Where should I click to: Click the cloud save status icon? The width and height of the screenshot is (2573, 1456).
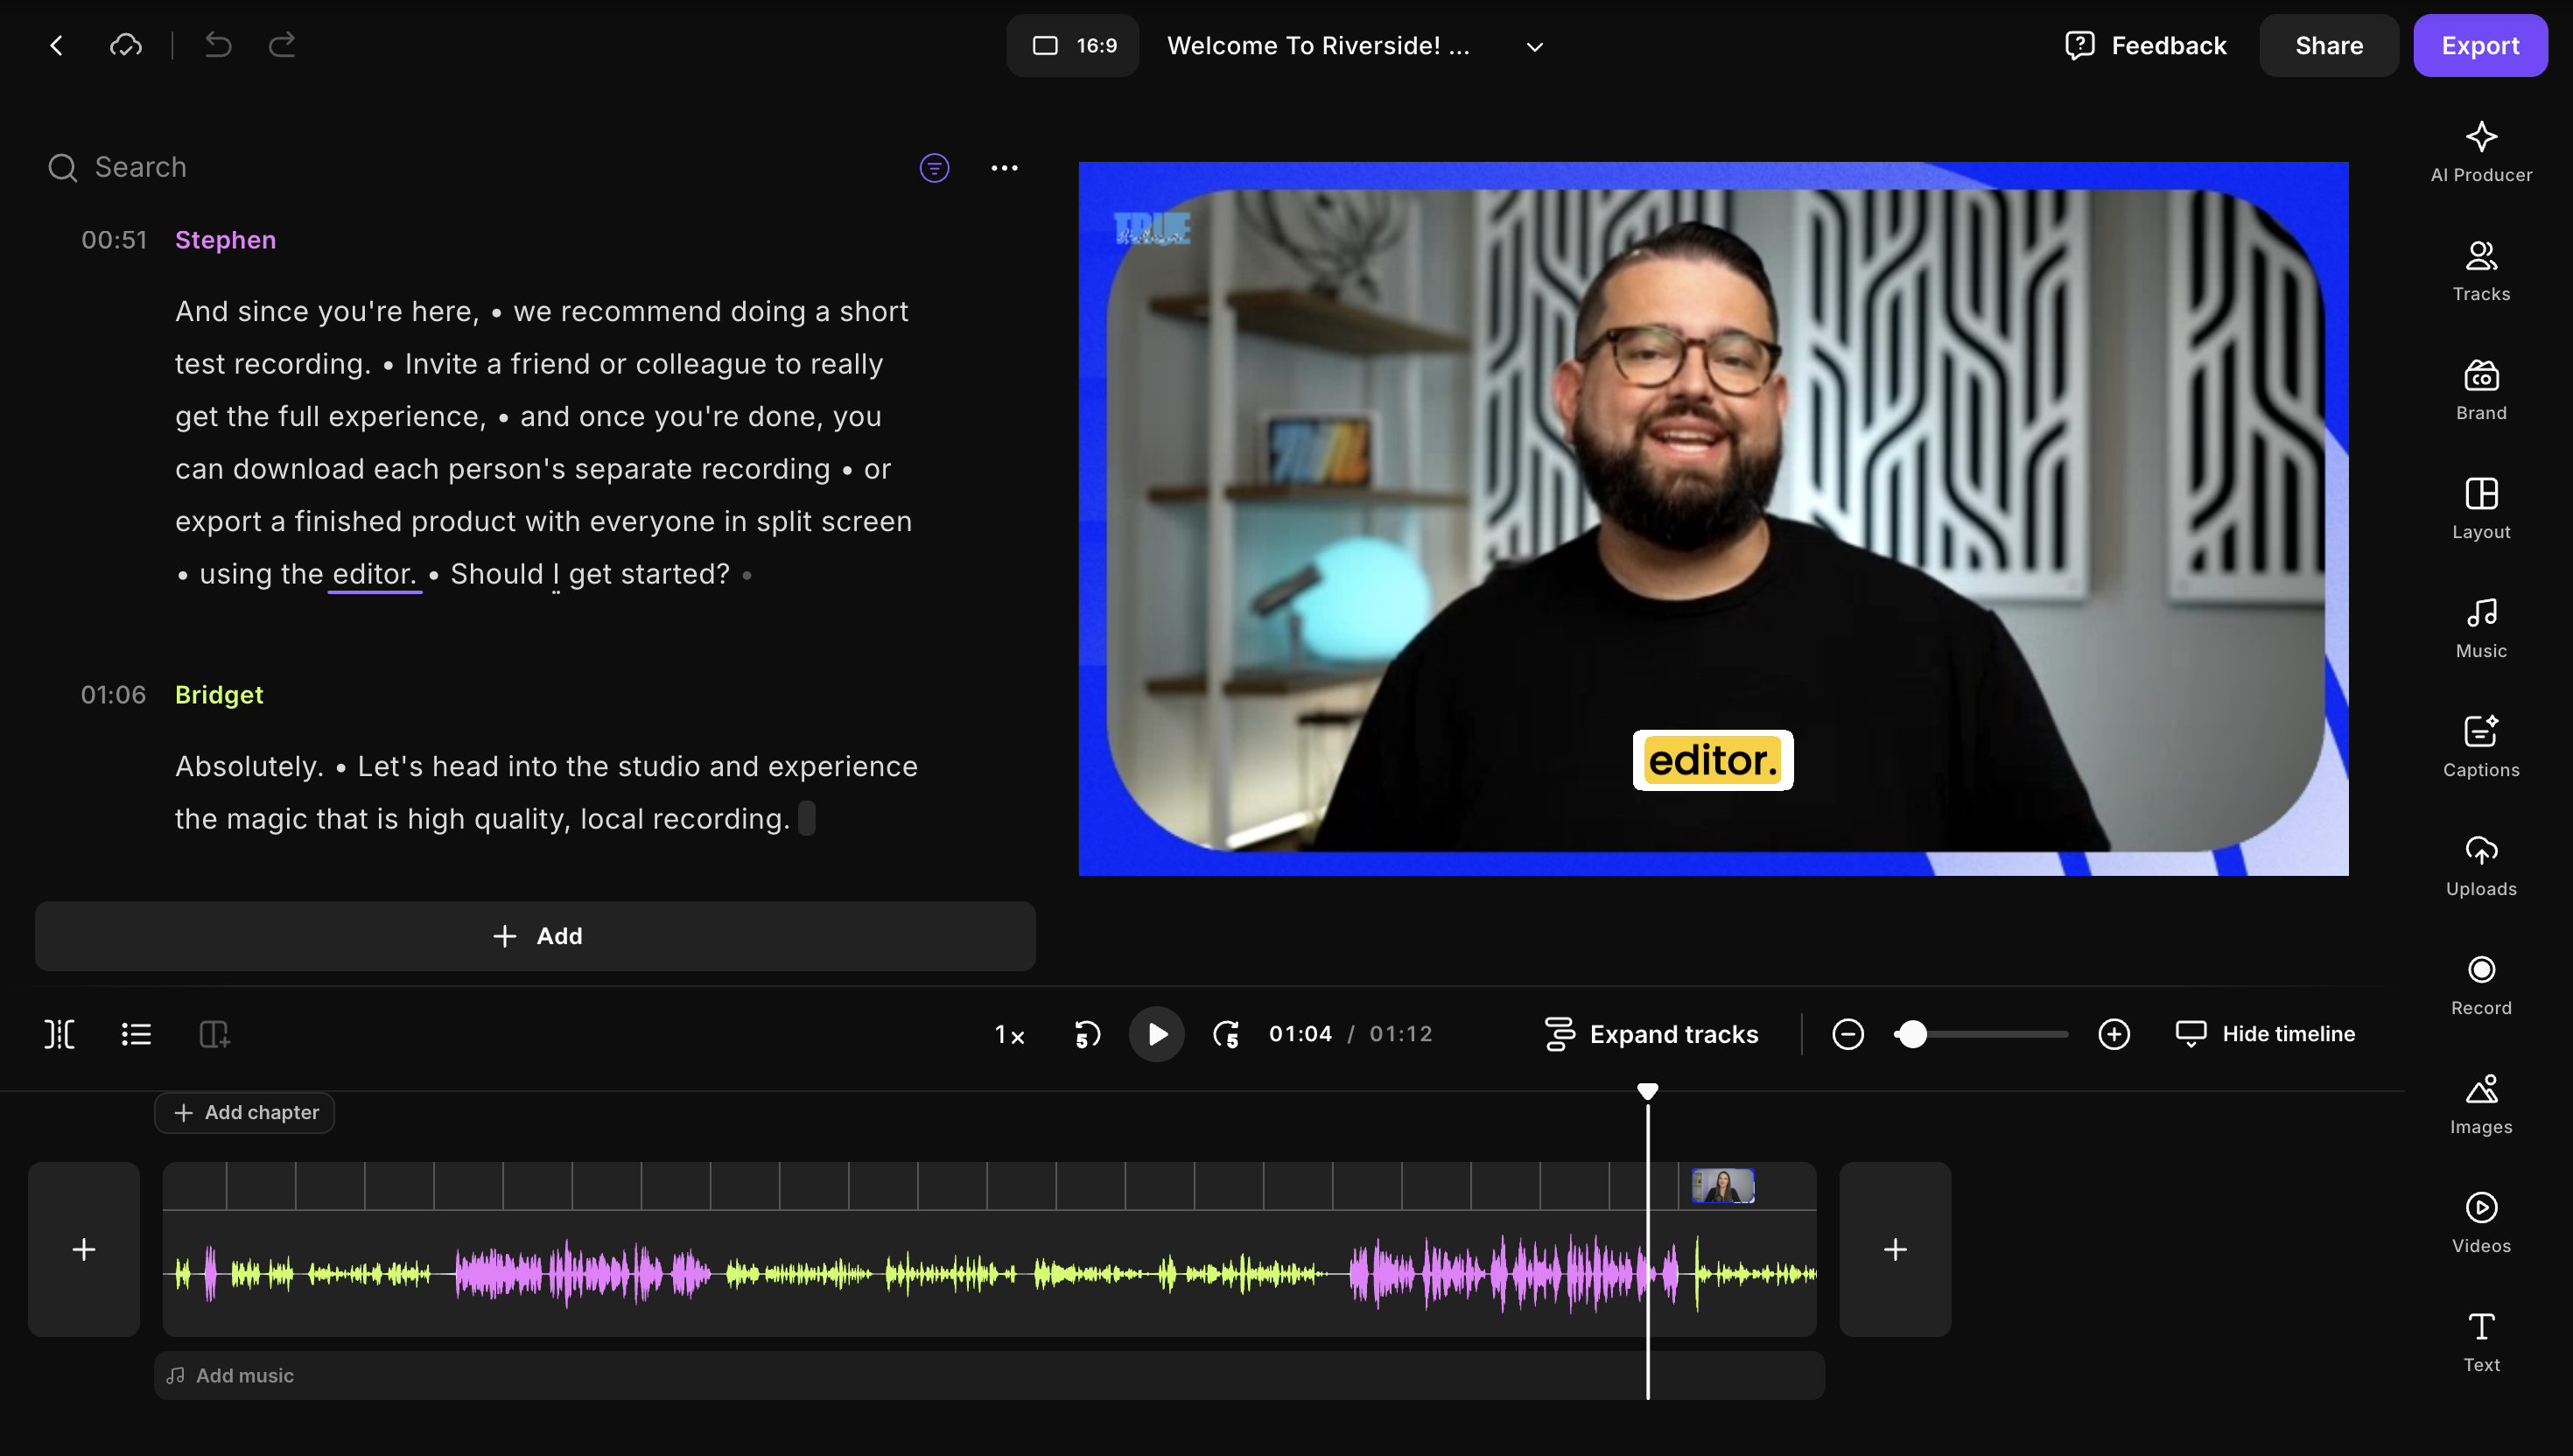coord(126,45)
